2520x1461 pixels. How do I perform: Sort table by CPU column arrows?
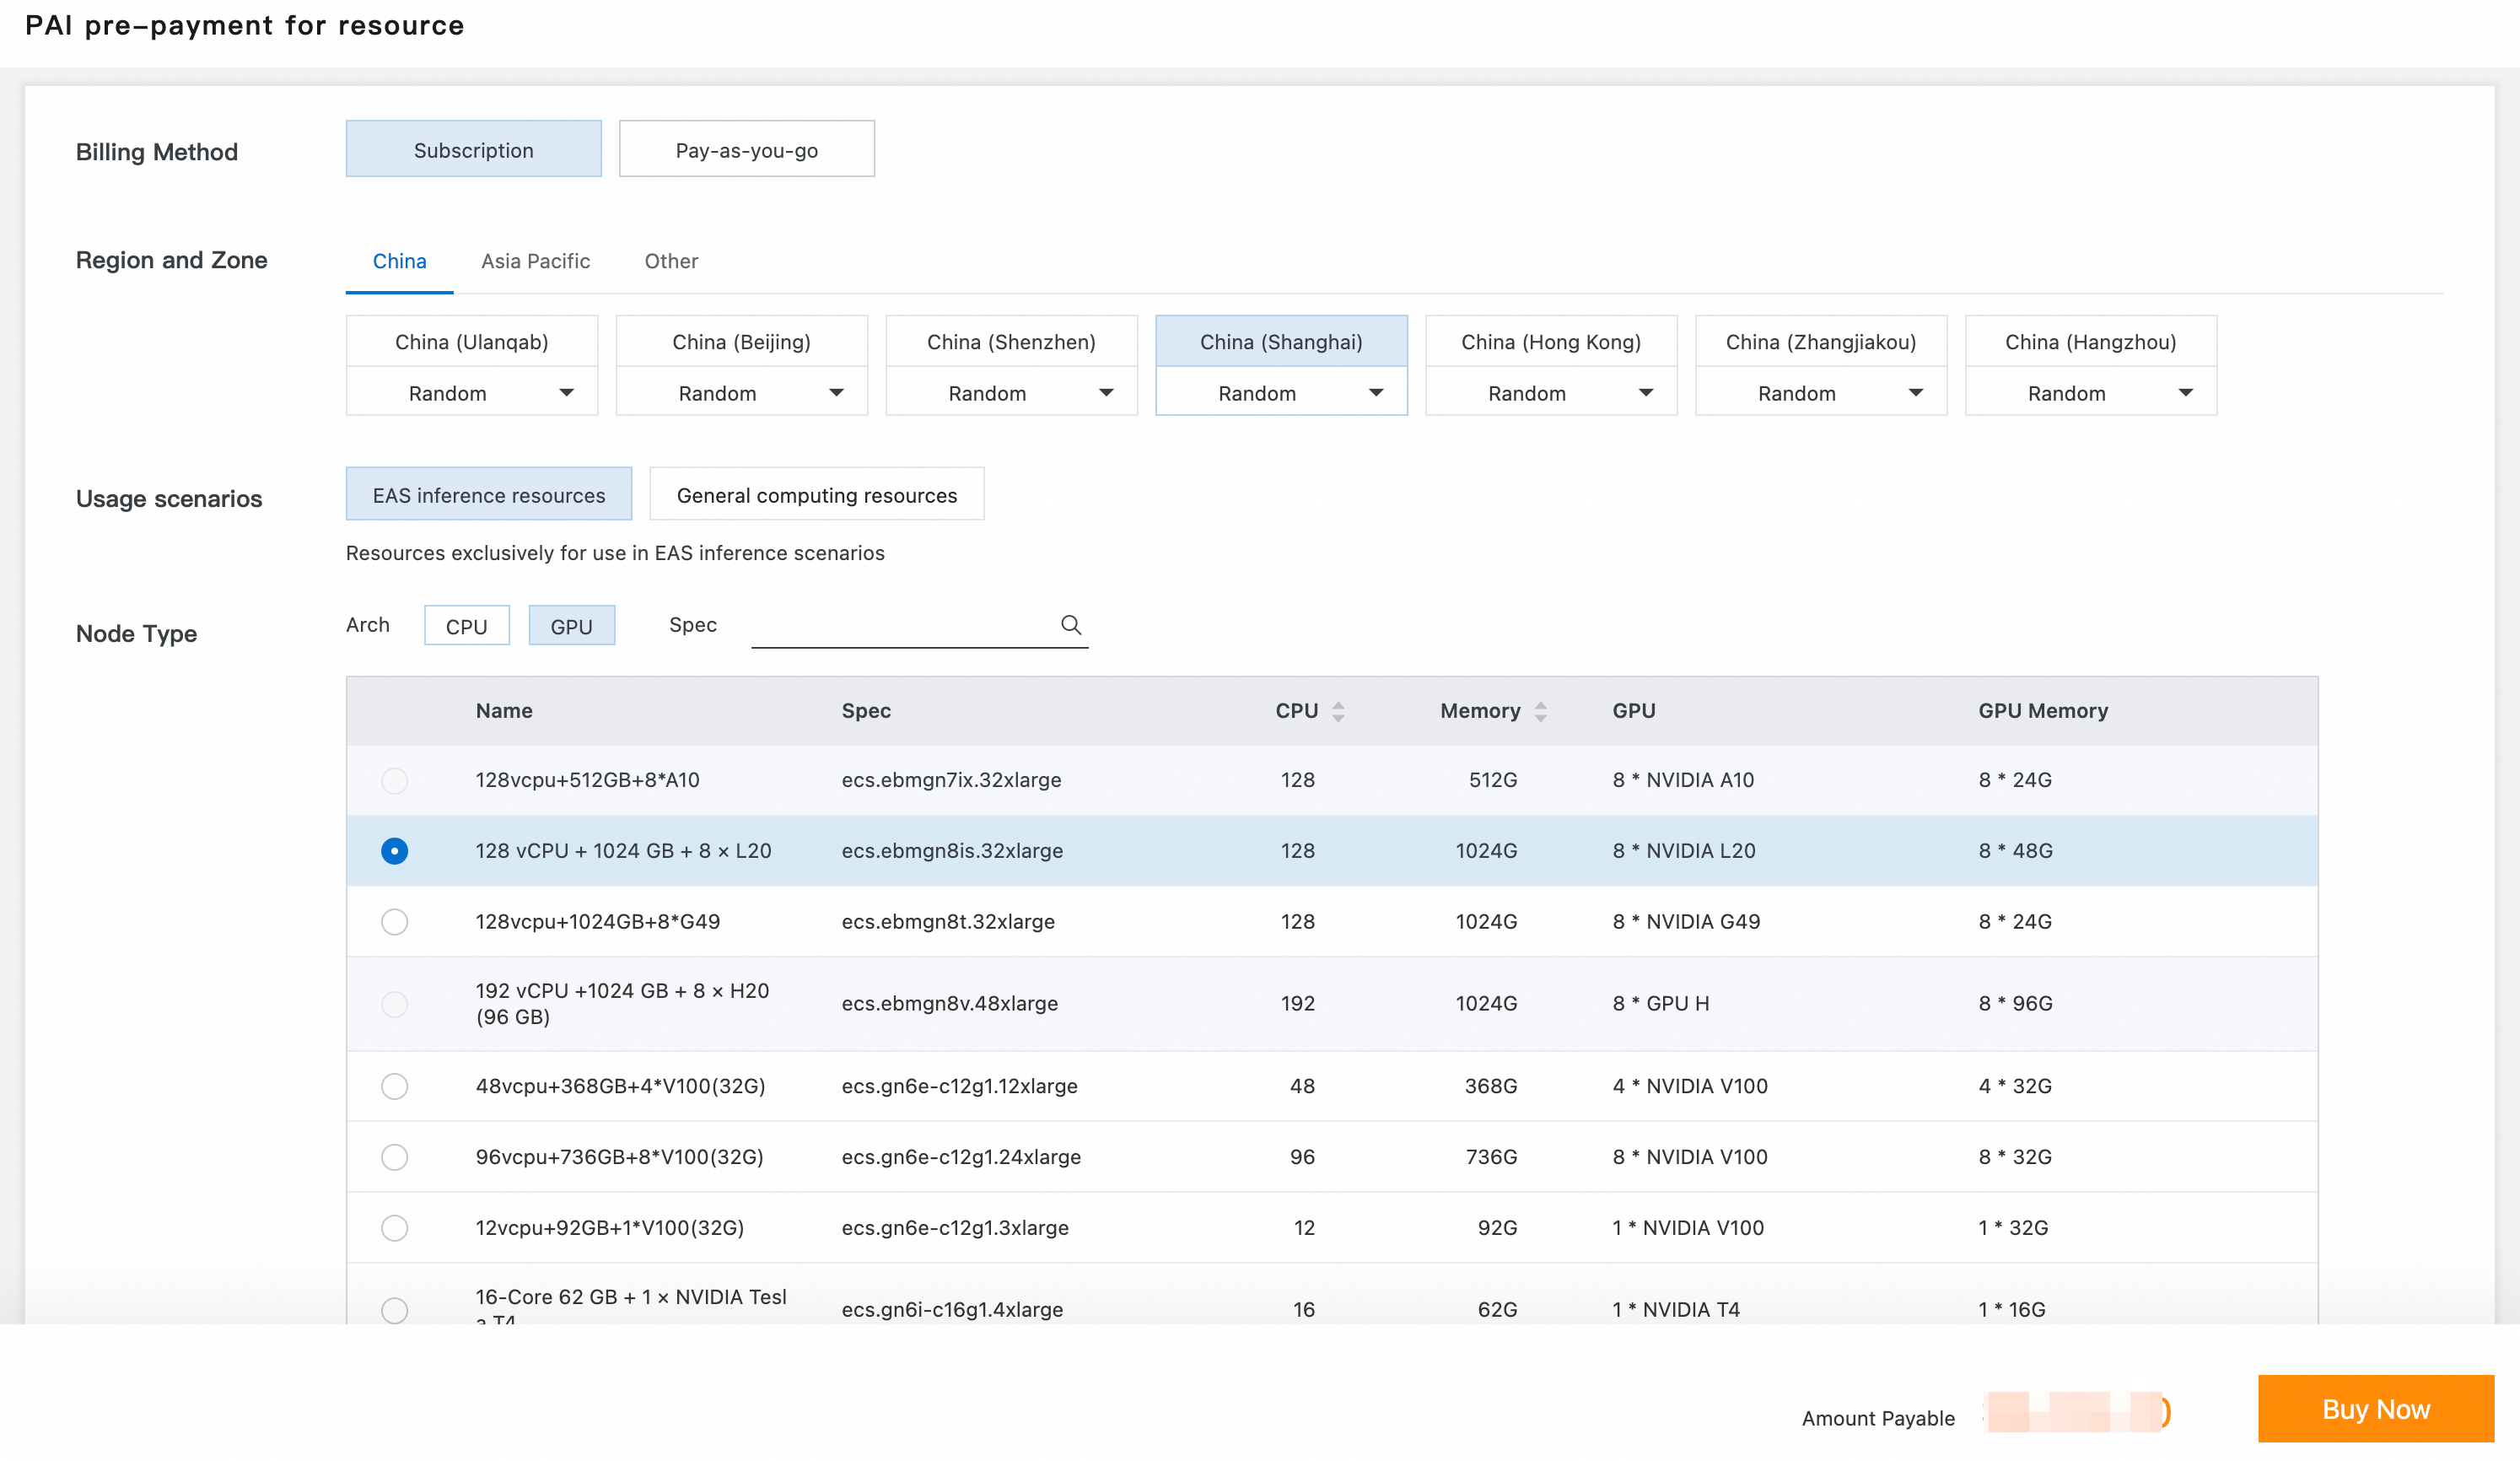(1338, 711)
